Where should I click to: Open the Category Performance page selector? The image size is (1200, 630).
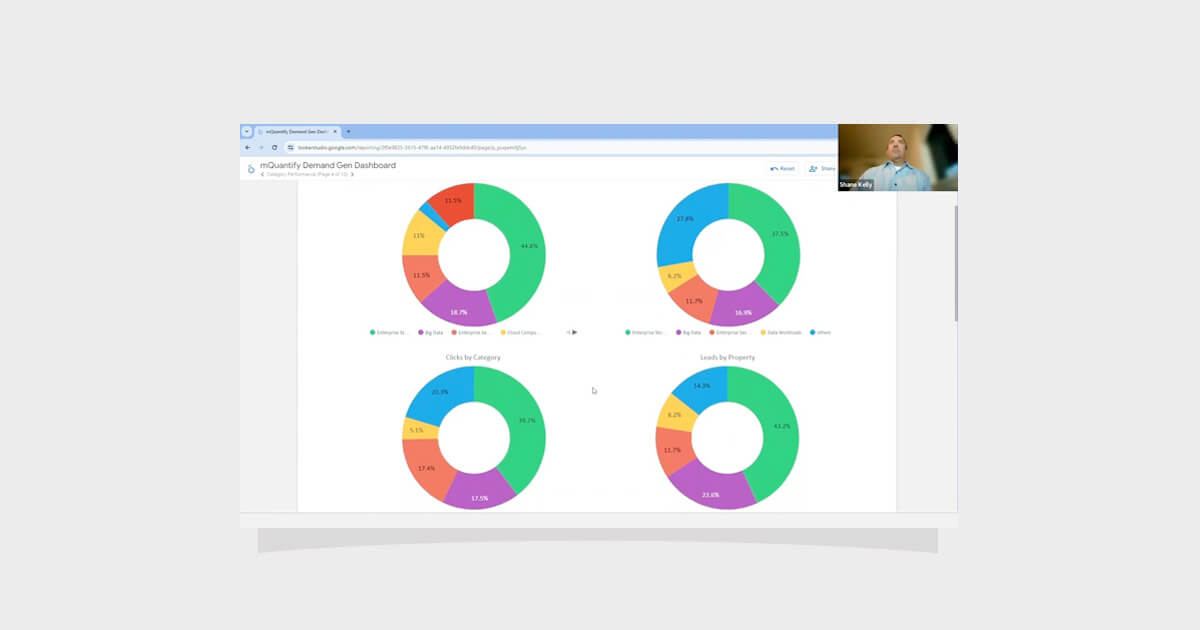click(307, 175)
